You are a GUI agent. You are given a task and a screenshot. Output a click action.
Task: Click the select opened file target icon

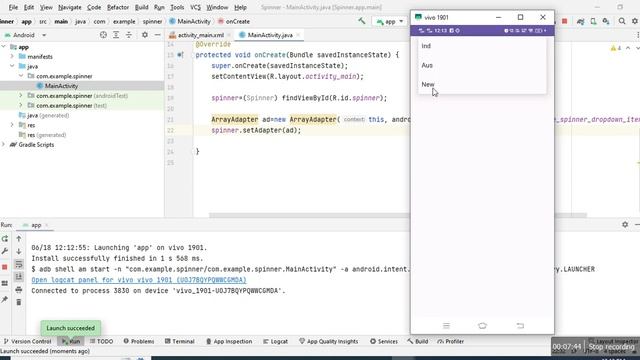103,35
